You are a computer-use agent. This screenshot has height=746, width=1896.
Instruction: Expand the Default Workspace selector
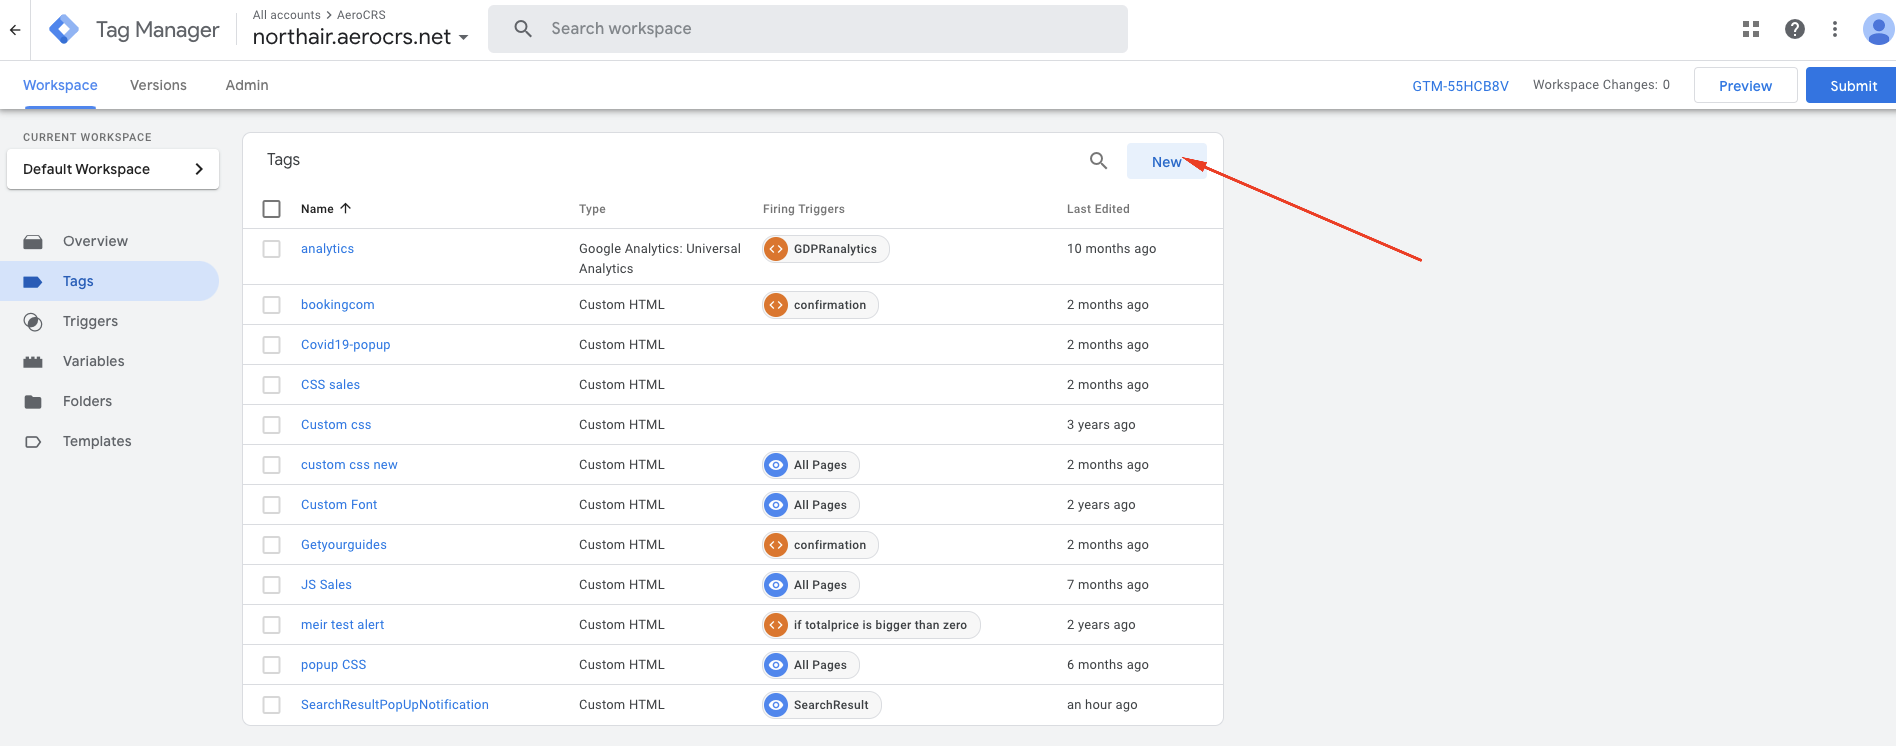[113, 169]
